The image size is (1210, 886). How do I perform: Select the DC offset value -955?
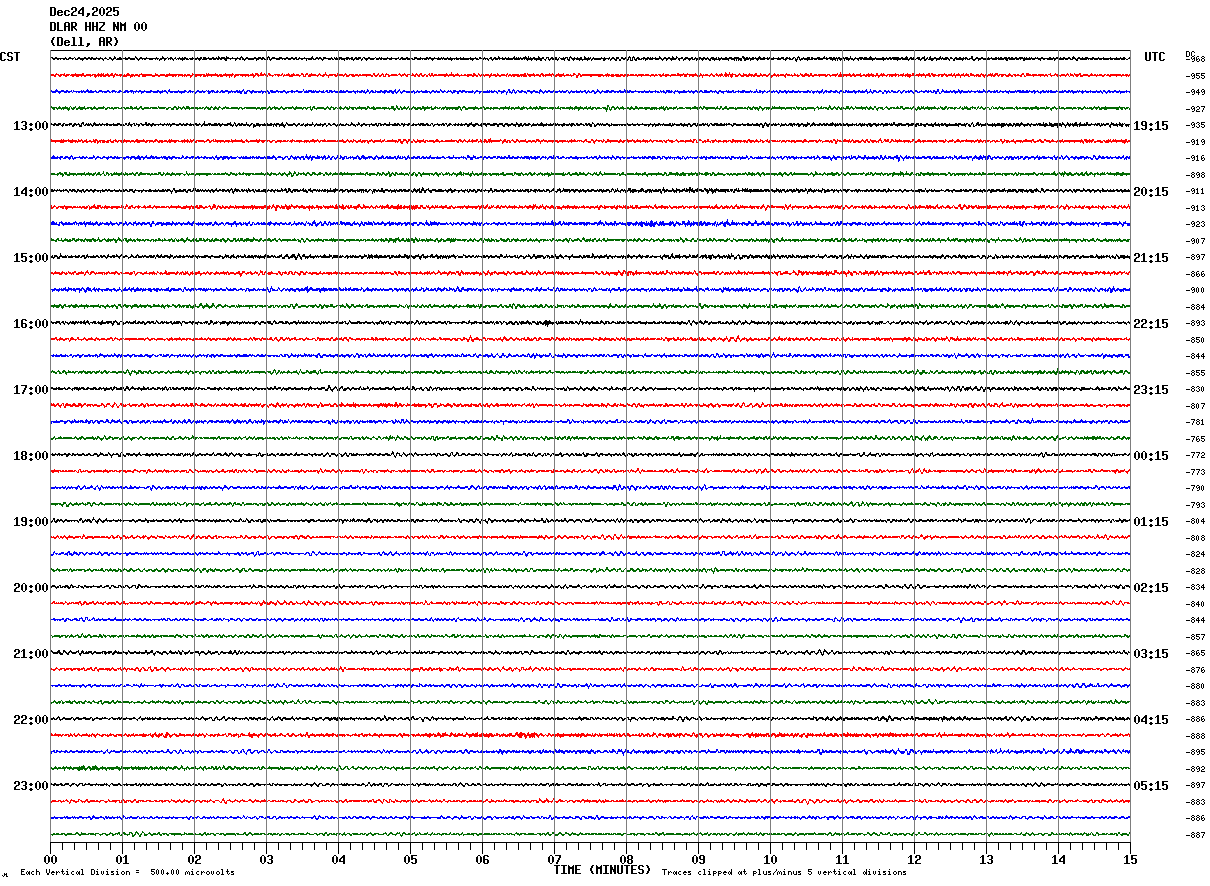point(1195,76)
